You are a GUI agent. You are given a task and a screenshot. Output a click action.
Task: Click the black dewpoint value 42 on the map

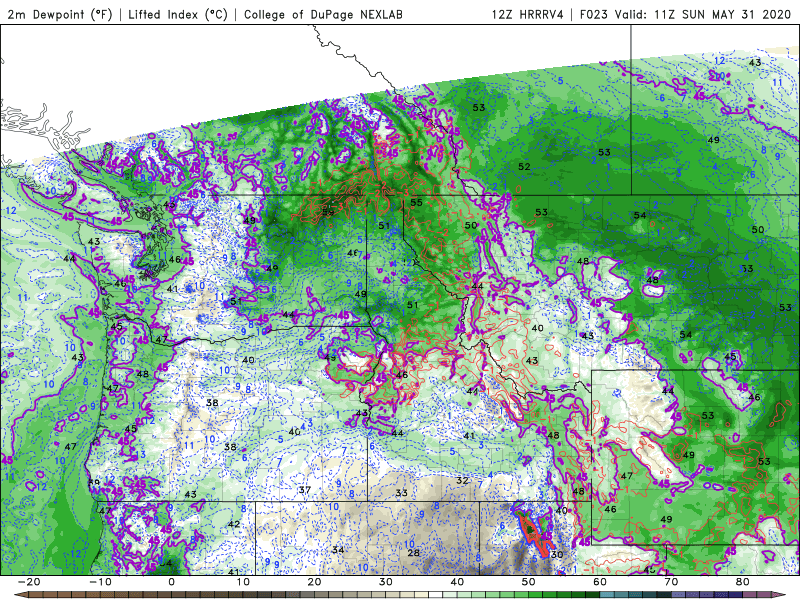tap(234, 524)
